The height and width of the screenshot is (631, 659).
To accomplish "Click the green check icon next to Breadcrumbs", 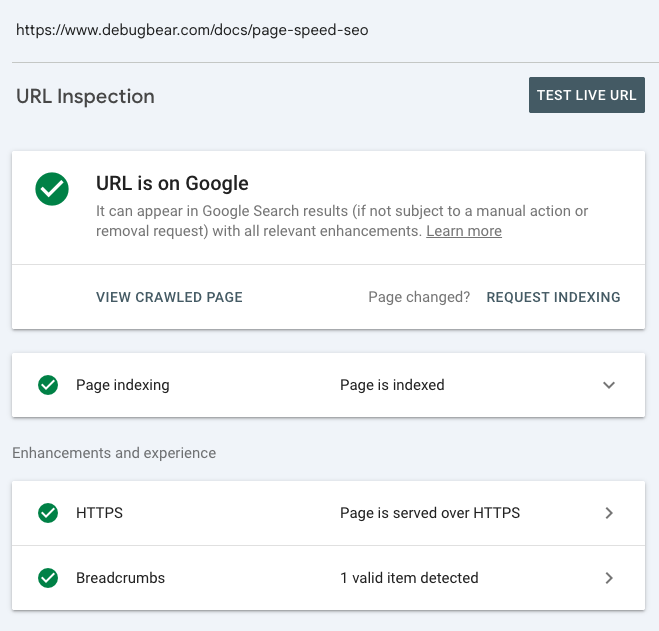I will tap(48, 578).
